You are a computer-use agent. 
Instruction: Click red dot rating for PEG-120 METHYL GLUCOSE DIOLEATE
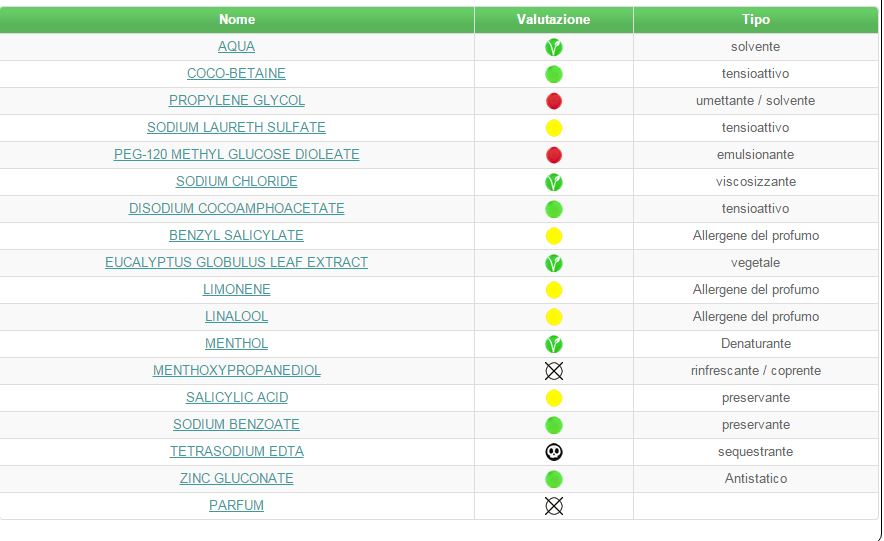554,156
